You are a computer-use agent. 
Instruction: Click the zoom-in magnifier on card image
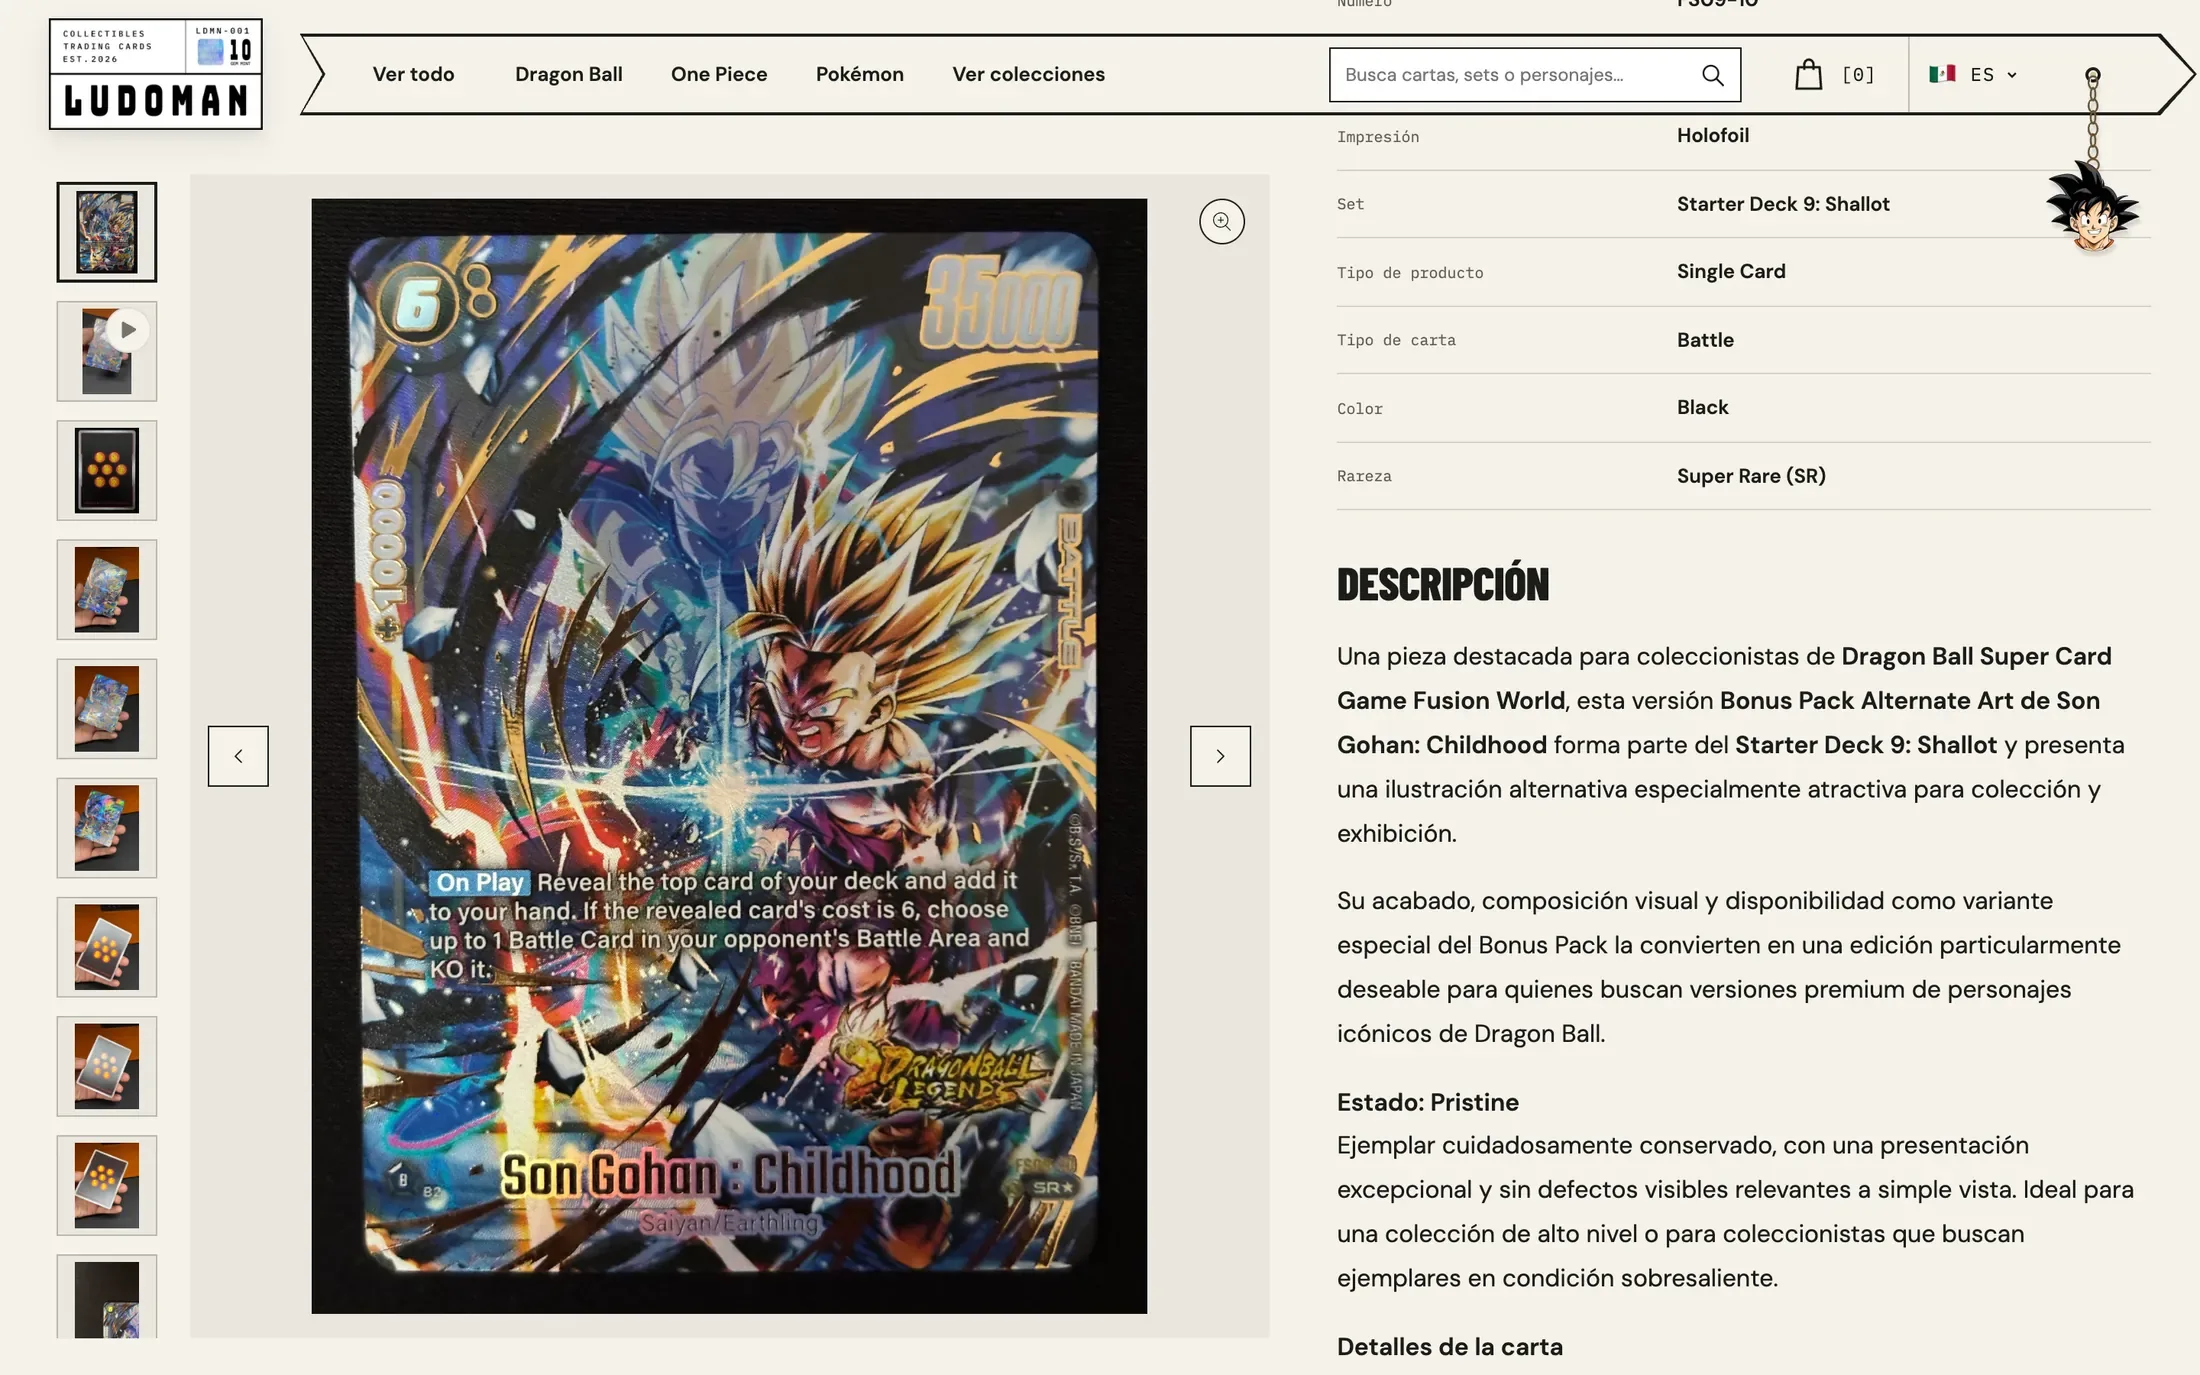point(1222,221)
